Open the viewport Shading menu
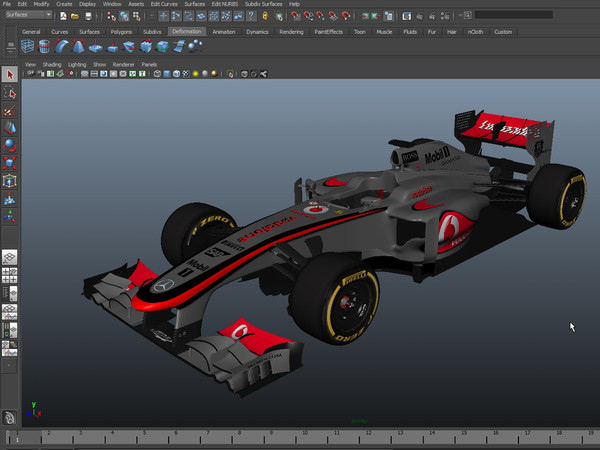The width and height of the screenshot is (600, 450). (x=52, y=64)
